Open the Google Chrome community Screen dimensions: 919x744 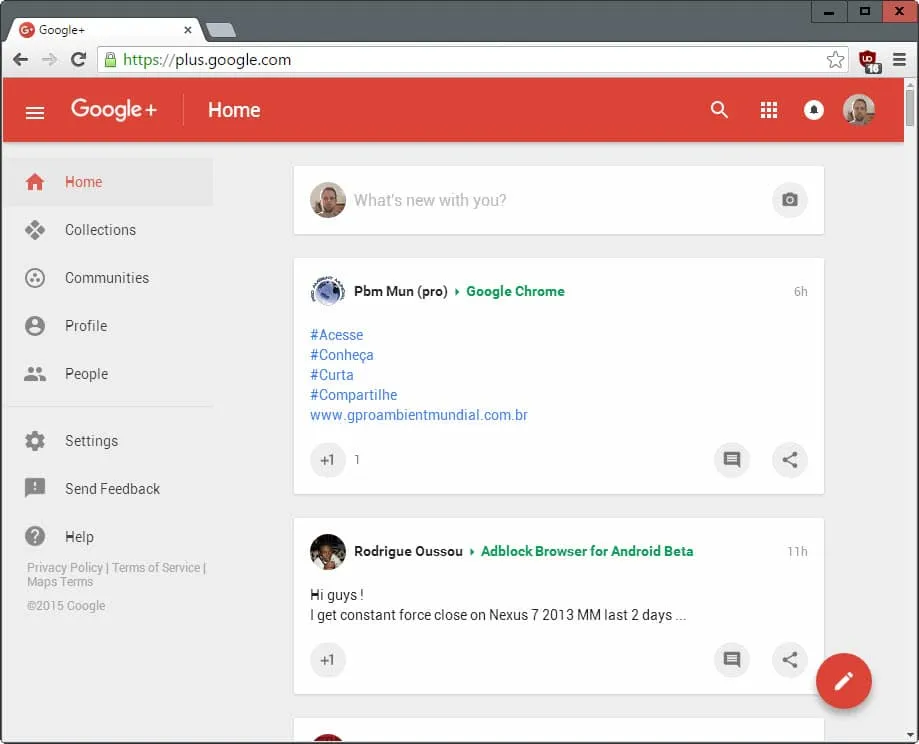coord(515,291)
